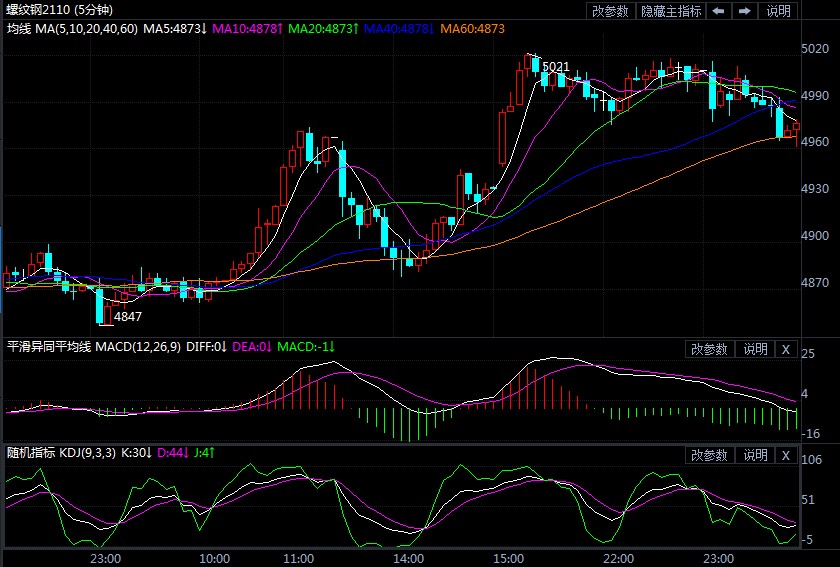Select the green MA20:4873 legend label

click(x=322, y=29)
